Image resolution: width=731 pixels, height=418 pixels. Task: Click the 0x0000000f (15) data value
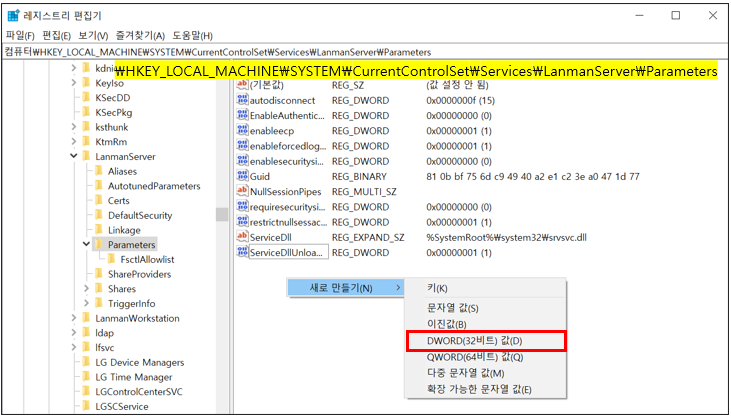pyautogui.click(x=460, y=100)
